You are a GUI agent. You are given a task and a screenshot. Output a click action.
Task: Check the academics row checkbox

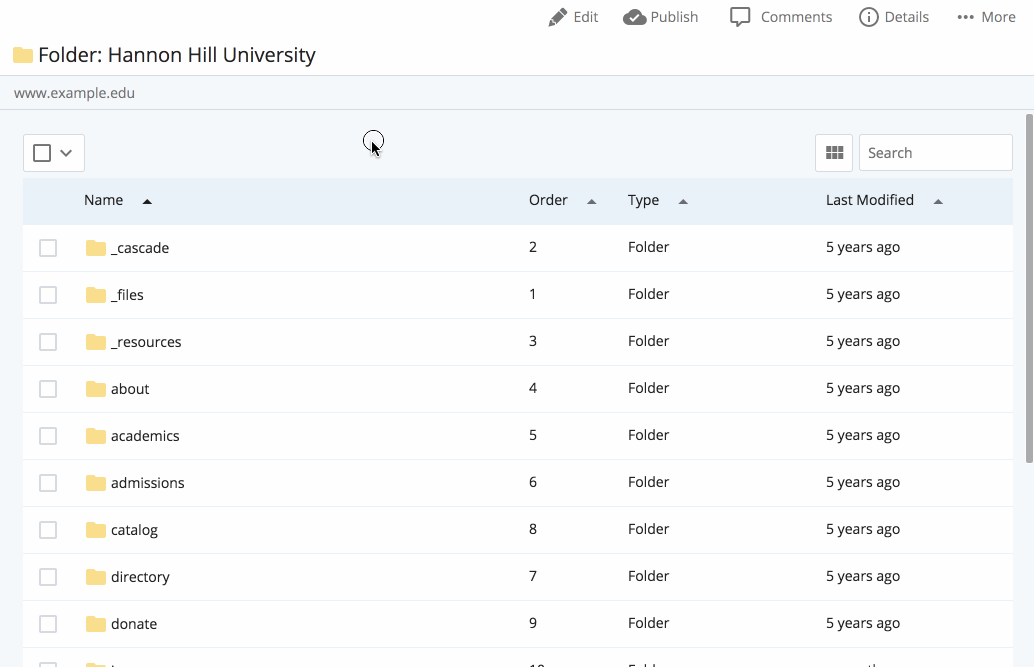click(48, 435)
